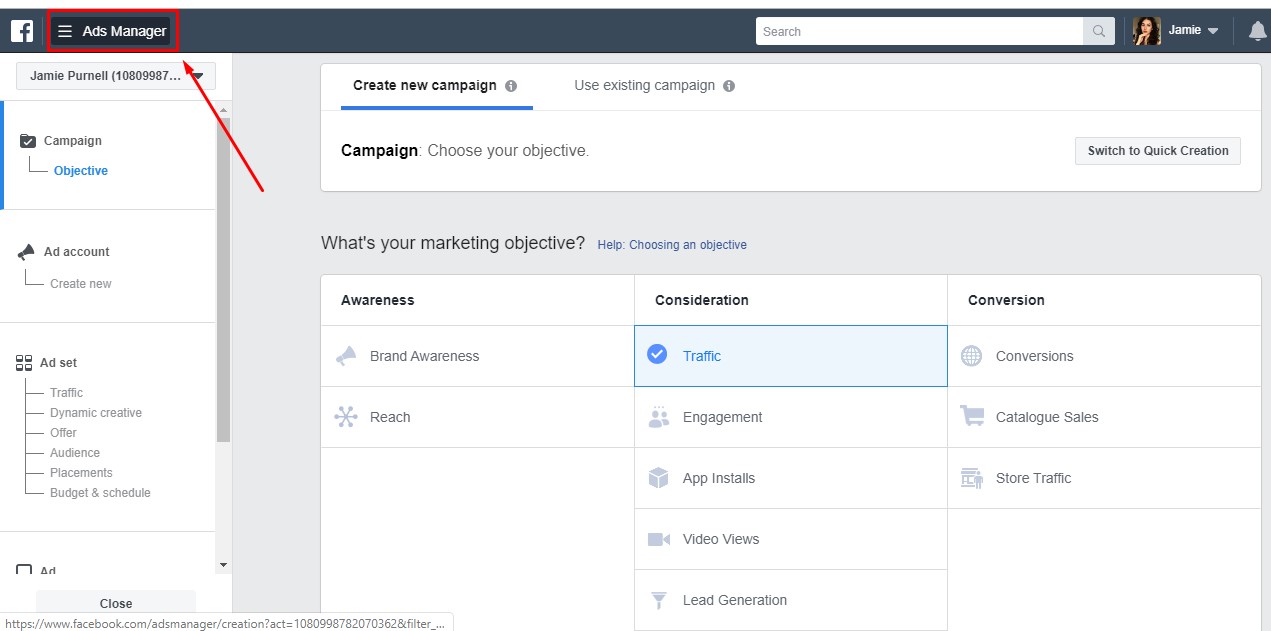This screenshot has height=631, width=1271.
Task: Choose the Video Views objective
Action: pos(720,539)
